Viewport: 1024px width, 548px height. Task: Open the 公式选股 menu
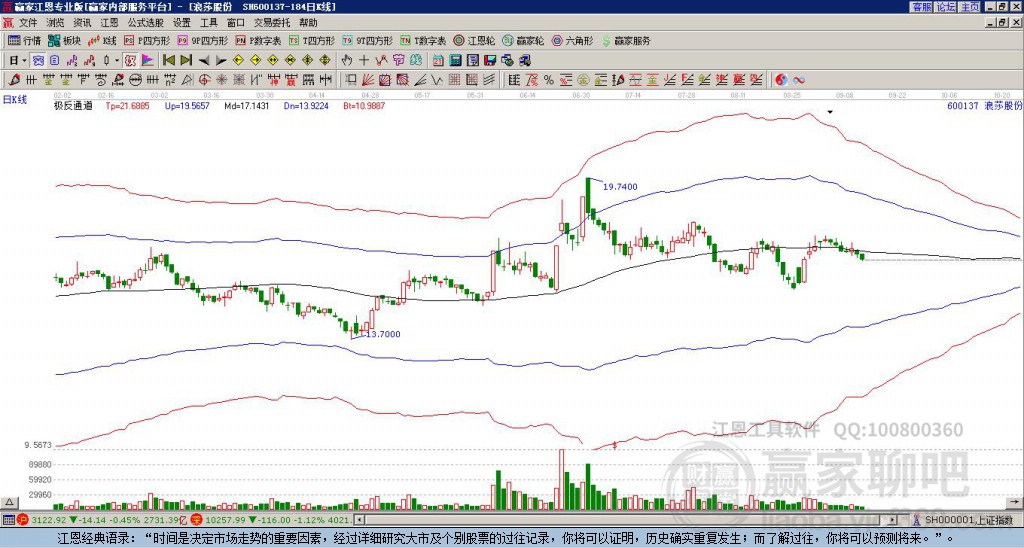pos(146,23)
